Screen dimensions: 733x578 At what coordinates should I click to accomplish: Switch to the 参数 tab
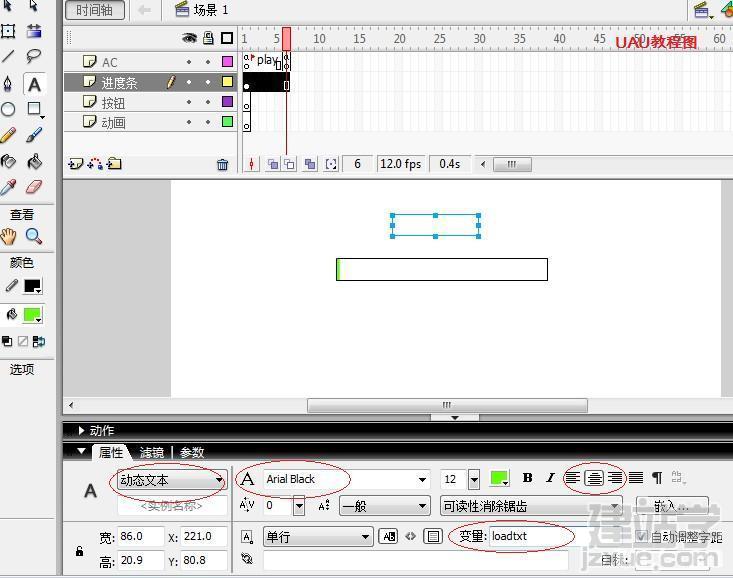[192, 452]
